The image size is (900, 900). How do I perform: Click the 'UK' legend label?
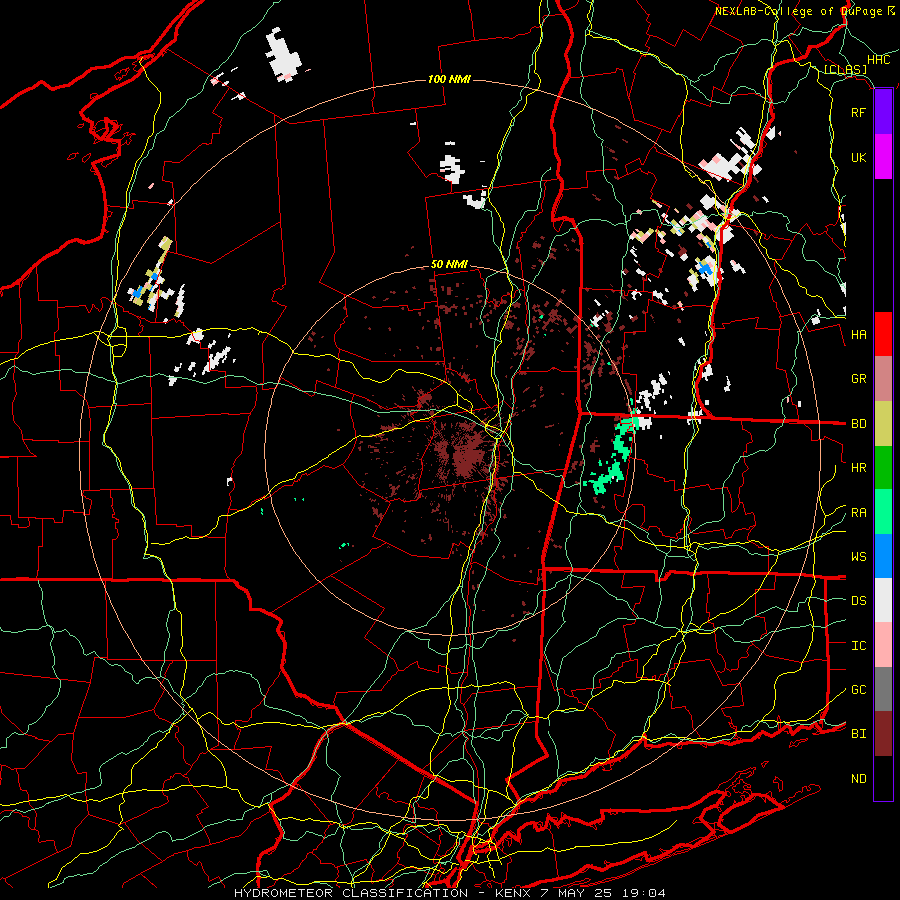[x=858, y=157]
